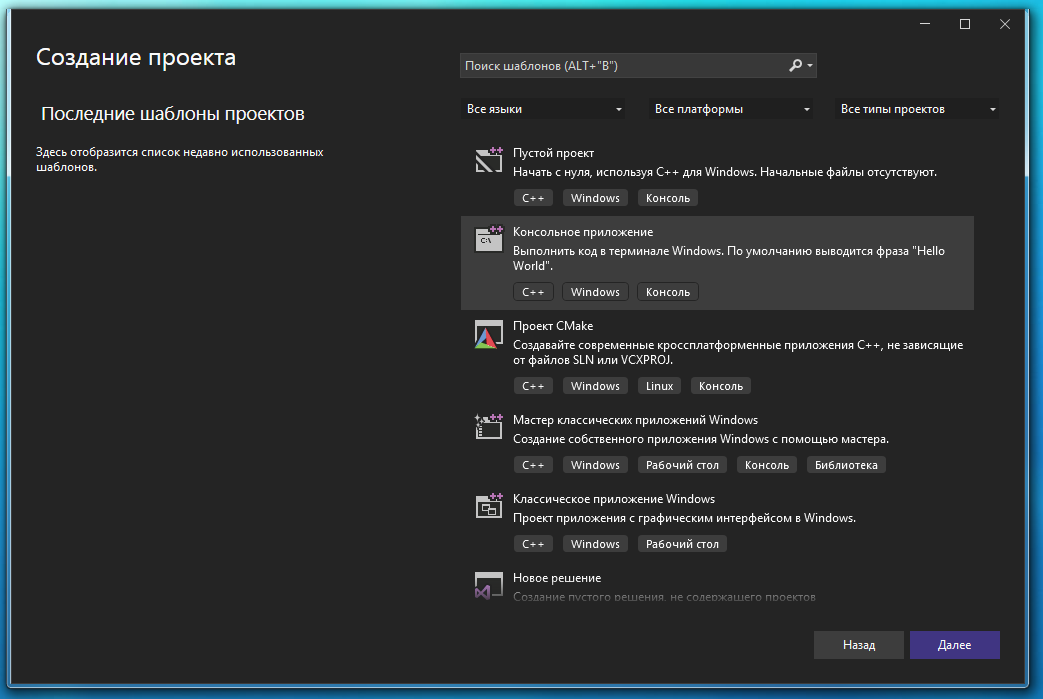Select the Empty Project (Пустой проект) icon
Image resolution: width=1043 pixels, height=699 pixels.
489,160
